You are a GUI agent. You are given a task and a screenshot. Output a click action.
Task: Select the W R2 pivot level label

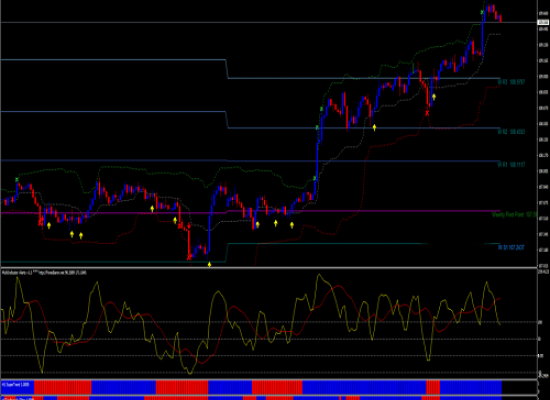[511, 132]
